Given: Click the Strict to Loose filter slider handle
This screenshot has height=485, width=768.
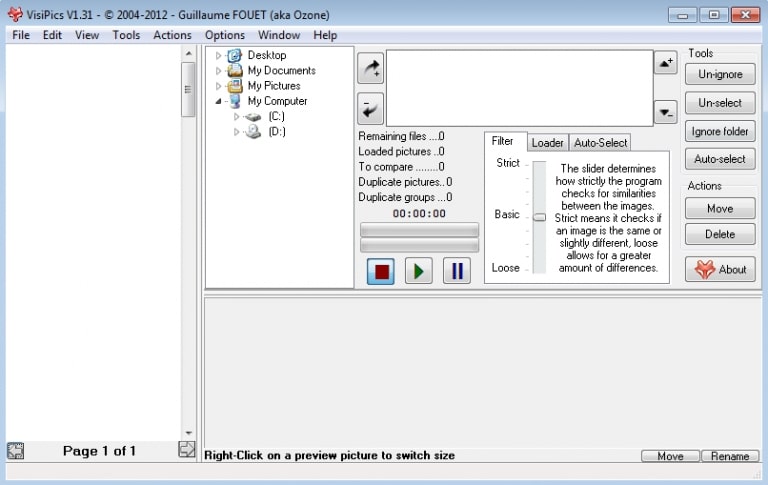Looking at the screenshot, I should (x=539, y=216).
